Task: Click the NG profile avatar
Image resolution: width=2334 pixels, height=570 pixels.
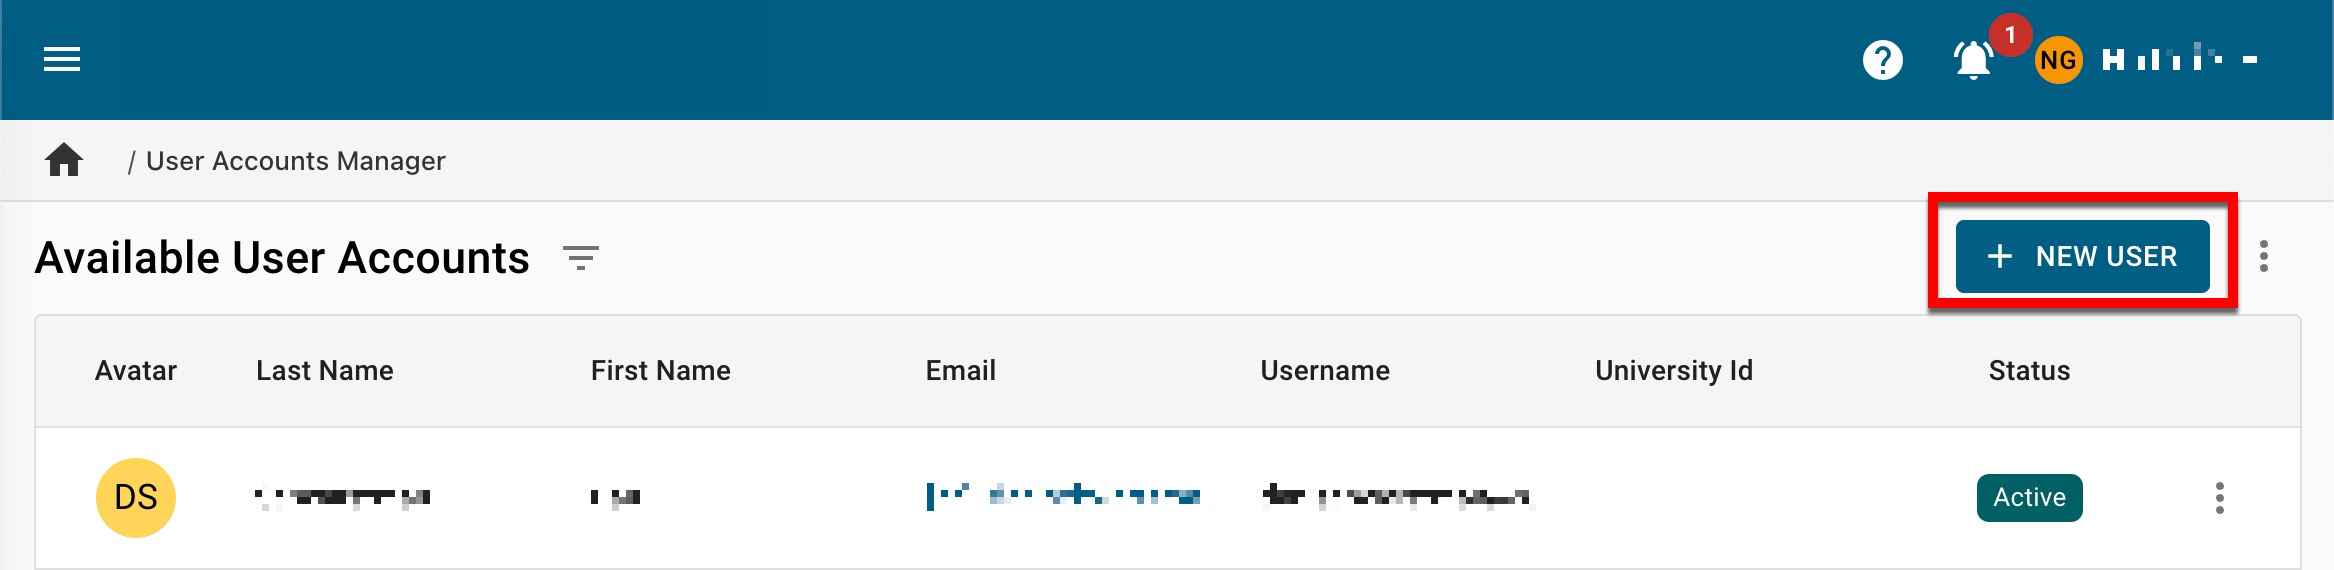Action: (x=2058, y=61)
